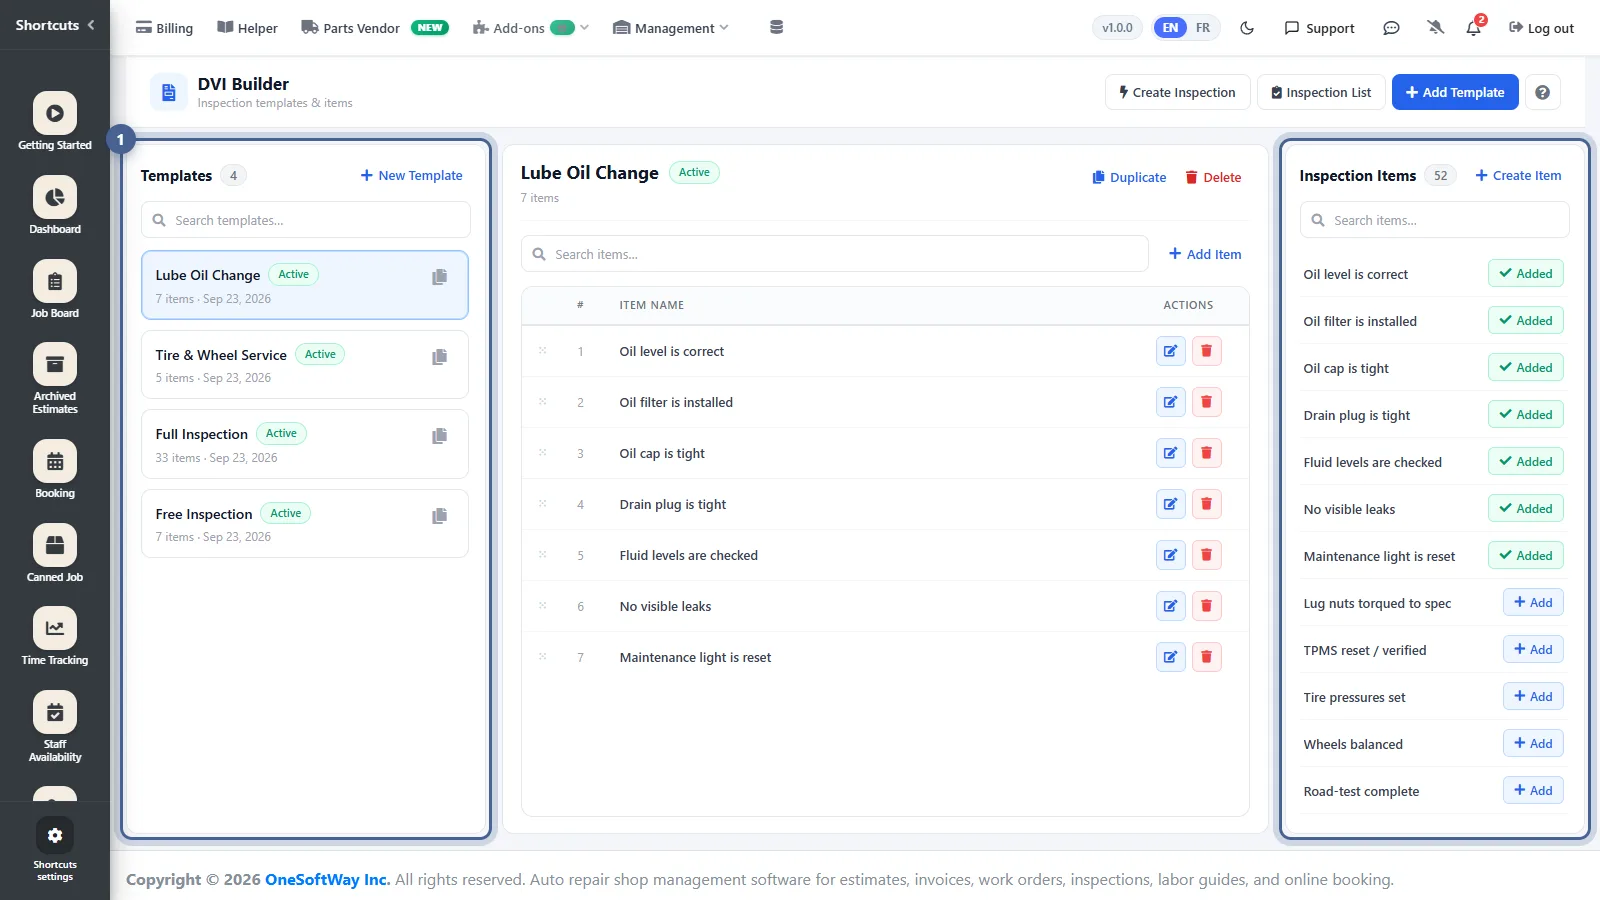Edit the 'No visible leaks' item
This screenshot has height=900, width=1600.
(x=1170, y=606)
